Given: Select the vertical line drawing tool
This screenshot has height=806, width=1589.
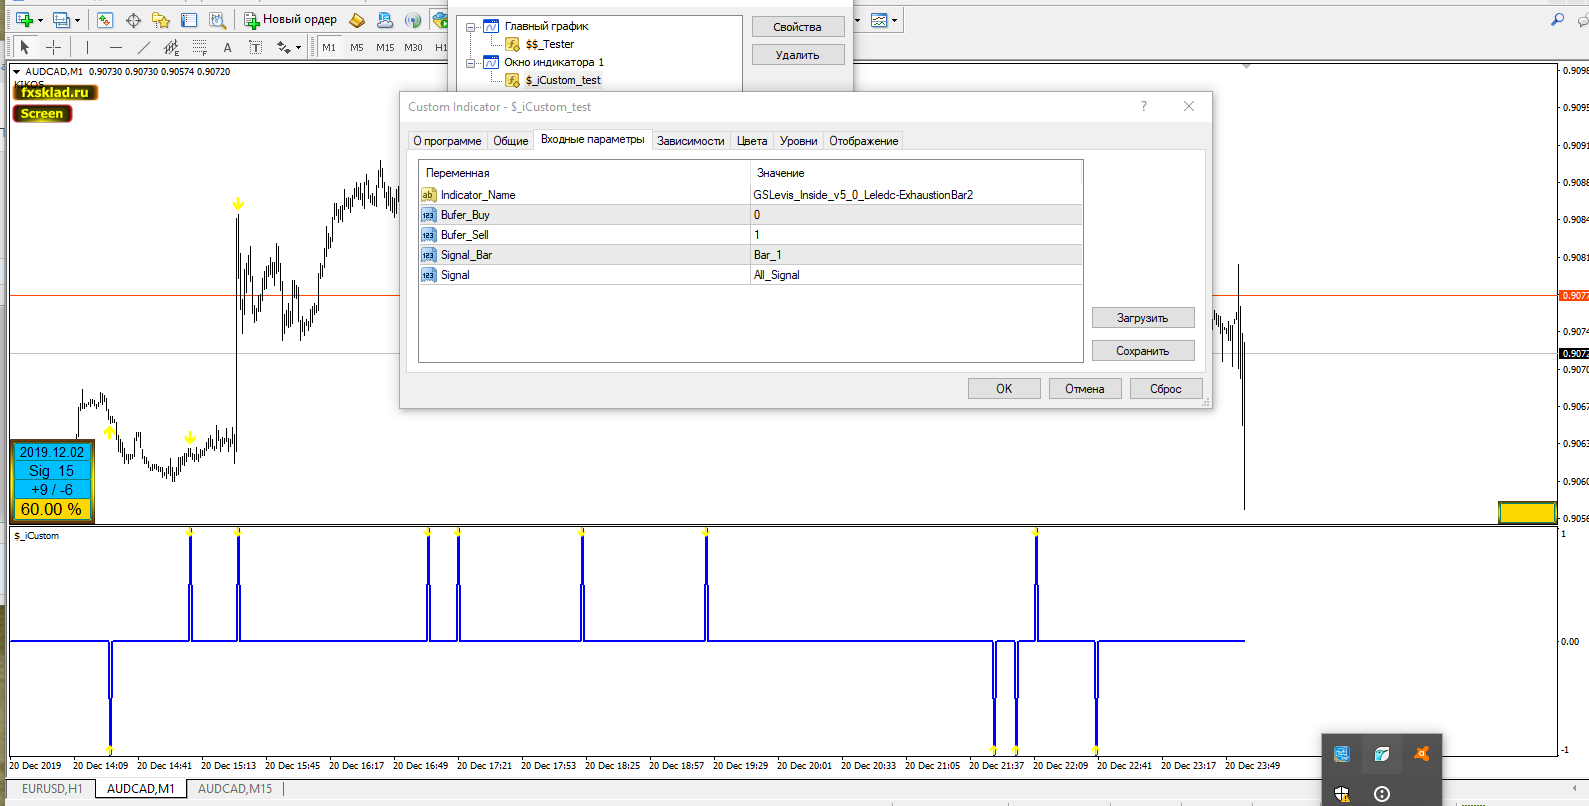Looking at the screenshot, I should pos(88,47).
